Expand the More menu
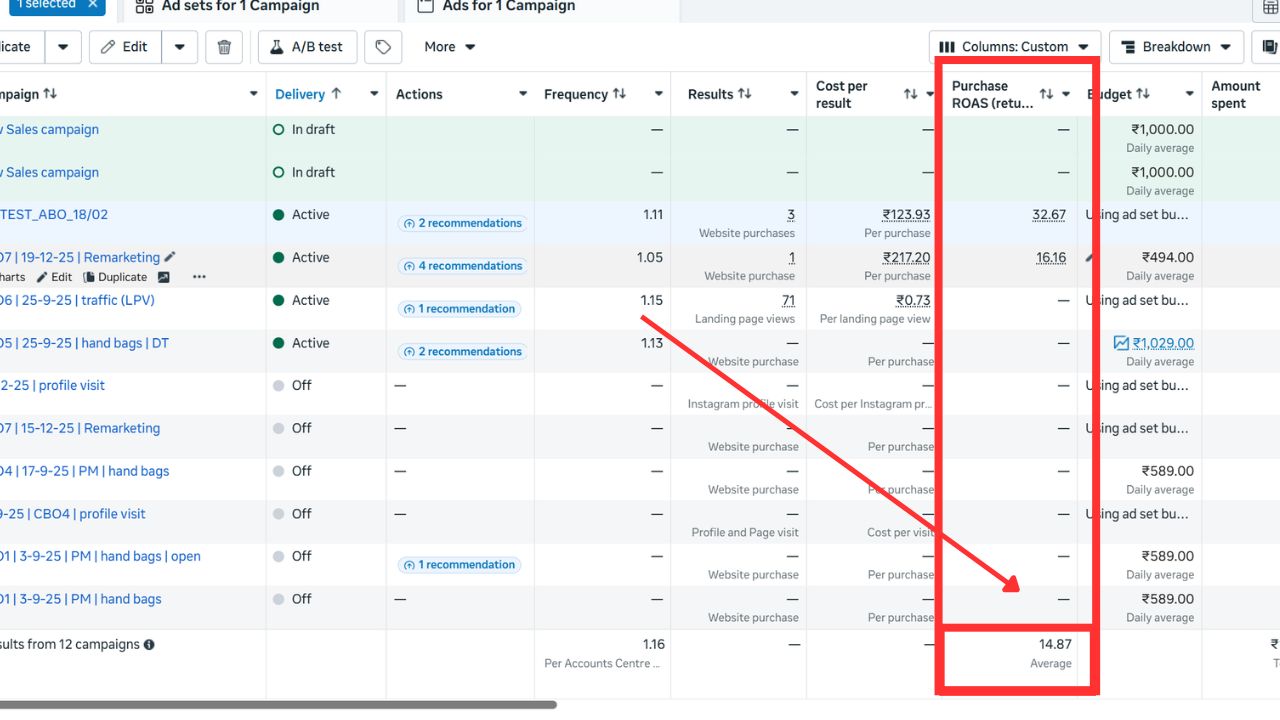Screen dimensions: 1280x720 (x=450, y=47)
